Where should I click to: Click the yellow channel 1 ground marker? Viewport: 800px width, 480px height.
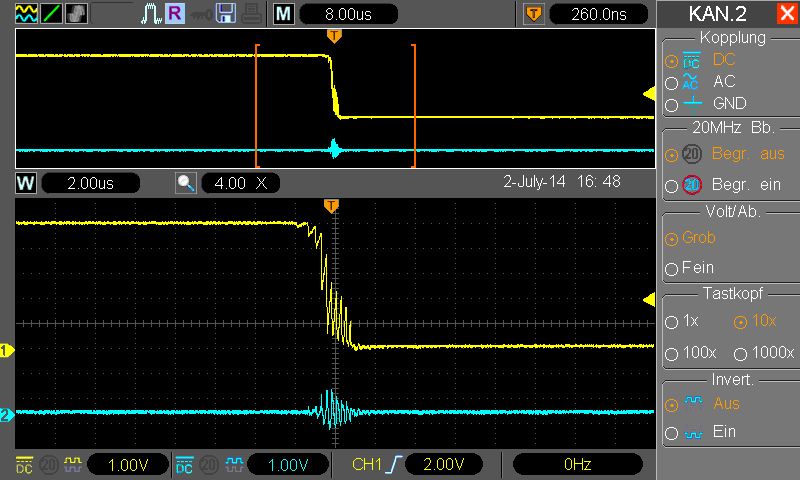point(6,350)
